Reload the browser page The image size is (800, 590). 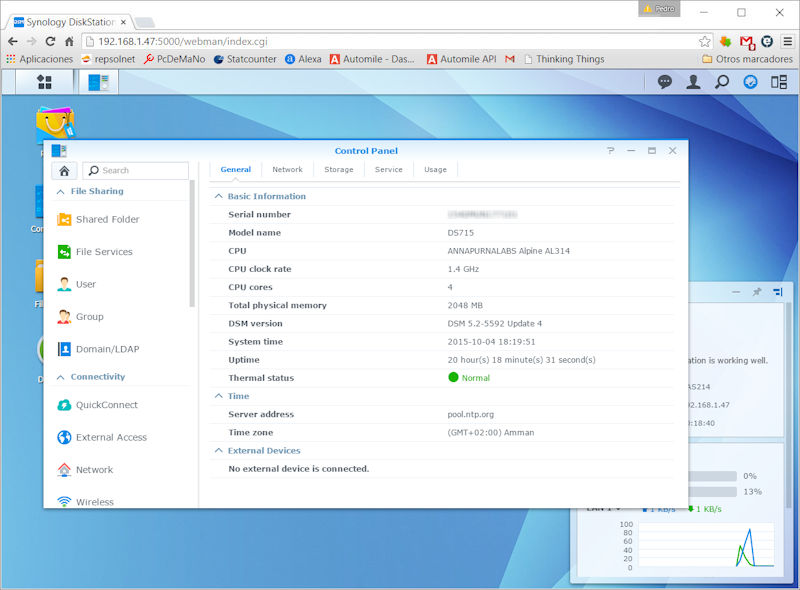tap(50, 41)
